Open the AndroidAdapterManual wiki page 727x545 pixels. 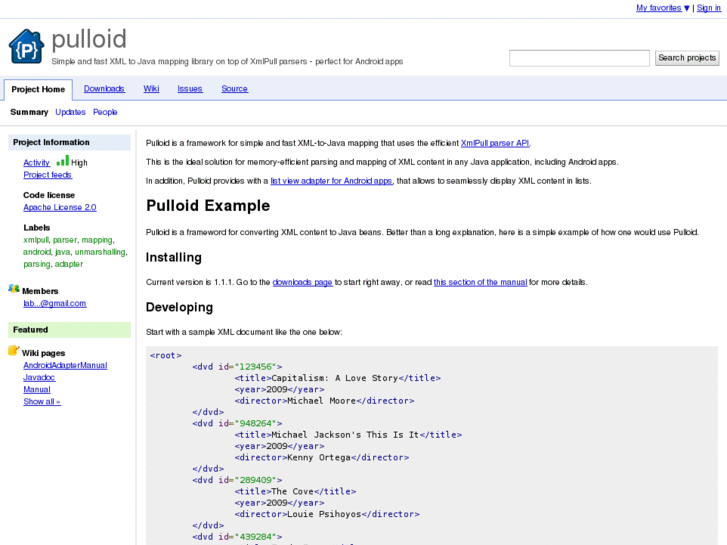[65, 365]
